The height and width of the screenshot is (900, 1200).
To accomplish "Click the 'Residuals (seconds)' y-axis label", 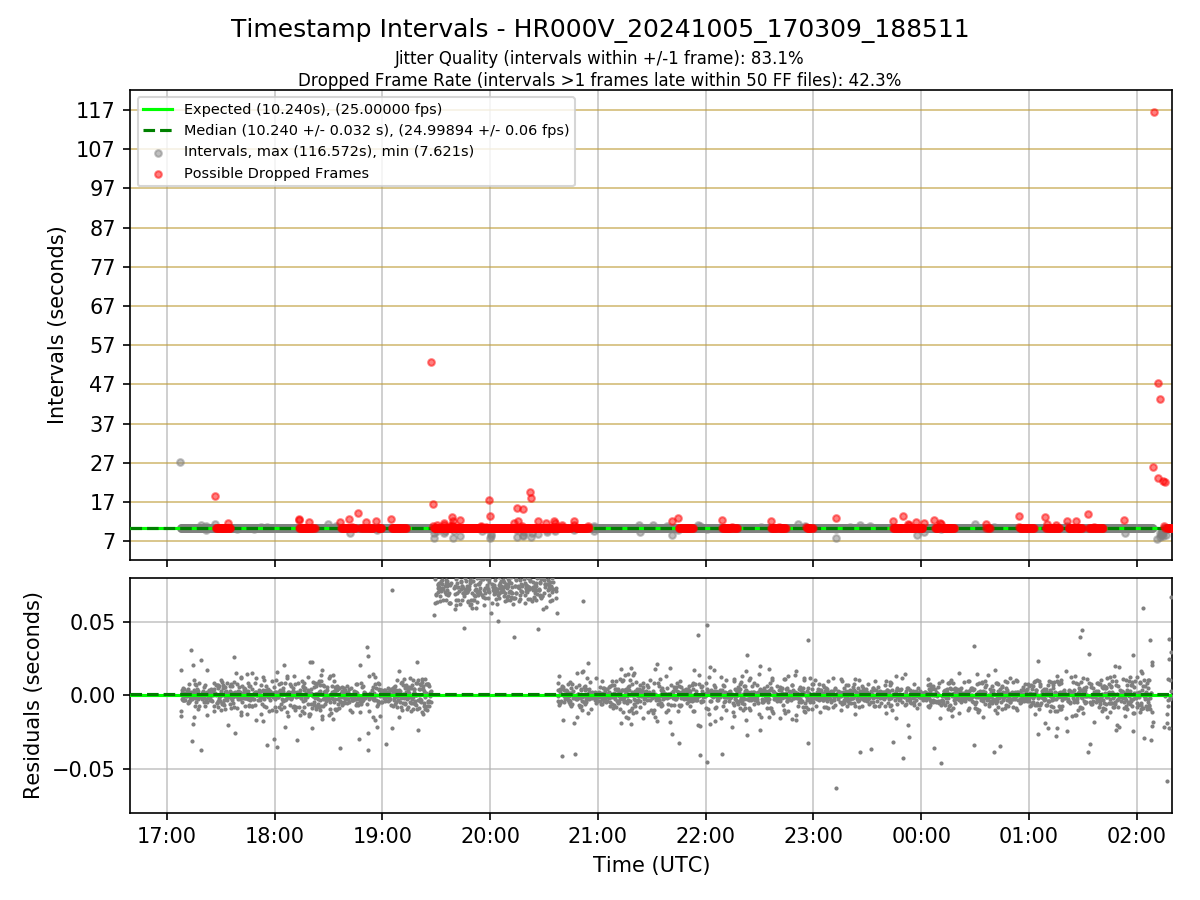I will [x=33, y=695].
